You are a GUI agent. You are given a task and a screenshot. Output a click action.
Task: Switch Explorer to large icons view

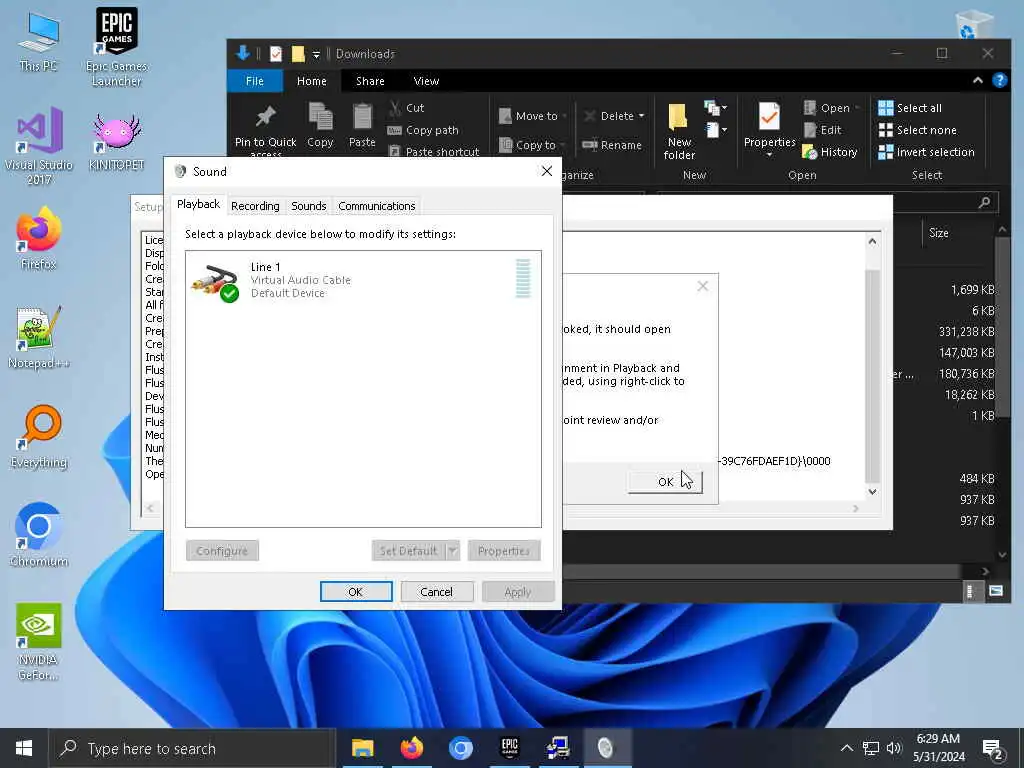click(x=995, y=591)
